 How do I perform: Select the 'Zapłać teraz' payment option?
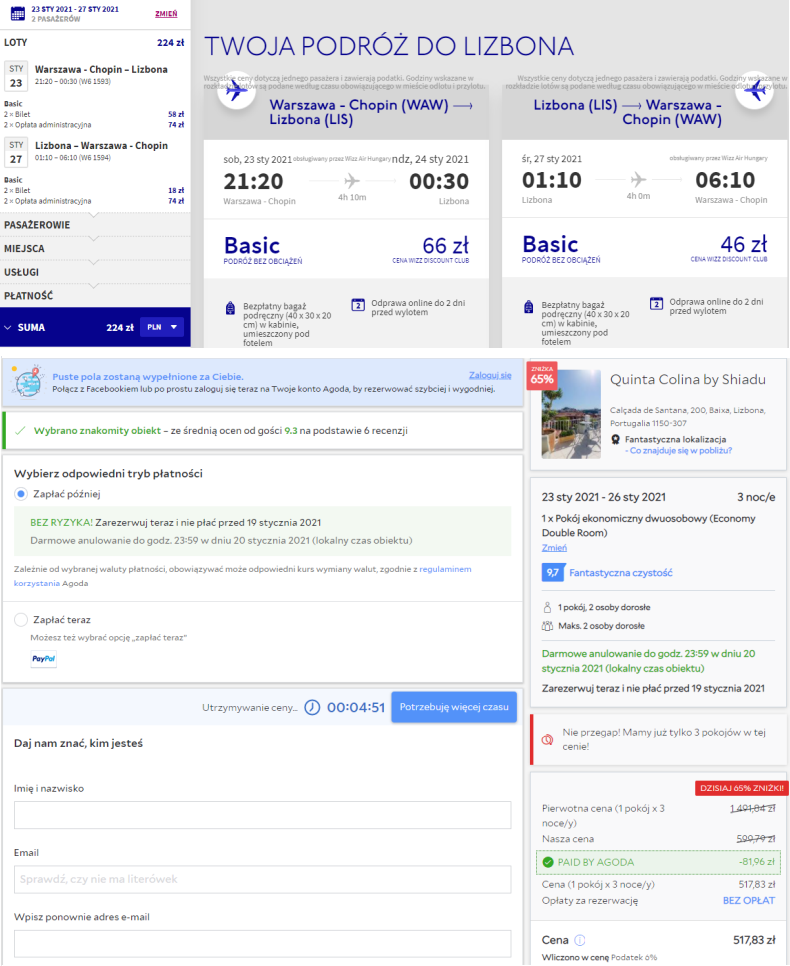click(x=21, y=620)
